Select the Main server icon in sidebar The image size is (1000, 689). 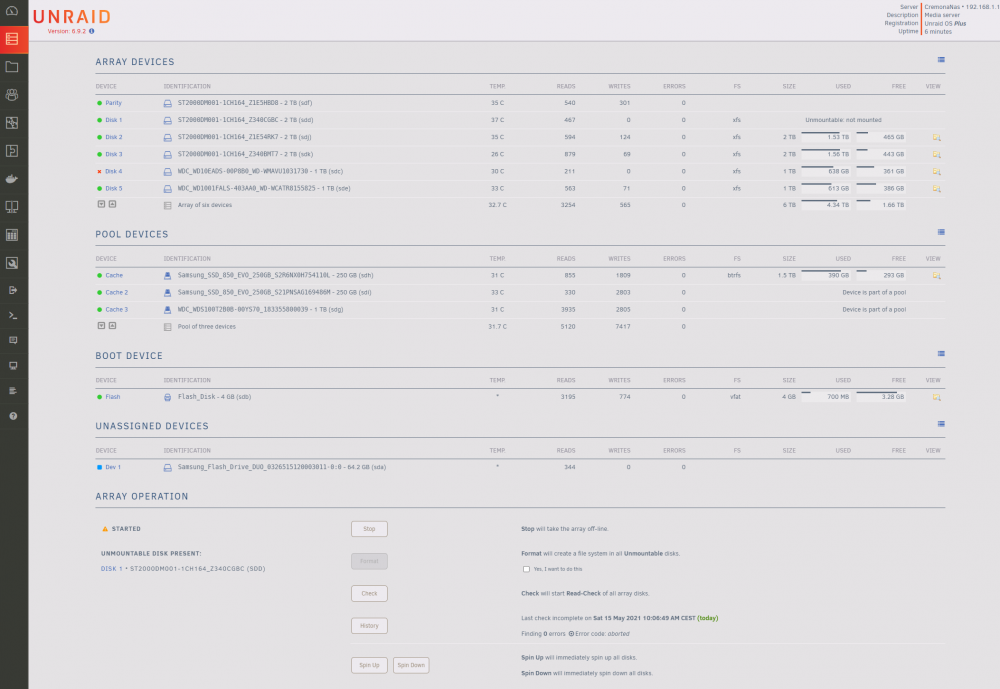point(11,39)
